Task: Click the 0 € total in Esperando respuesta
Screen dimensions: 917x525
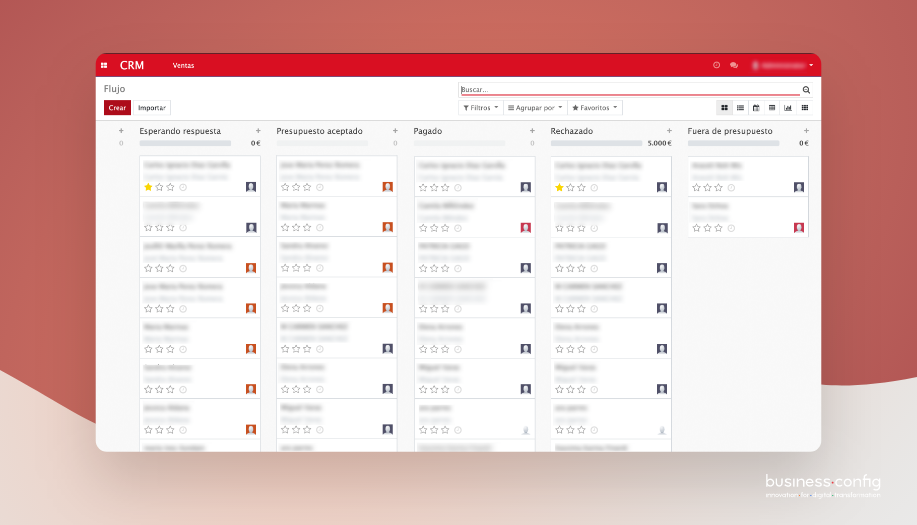Action: point(256,143)
